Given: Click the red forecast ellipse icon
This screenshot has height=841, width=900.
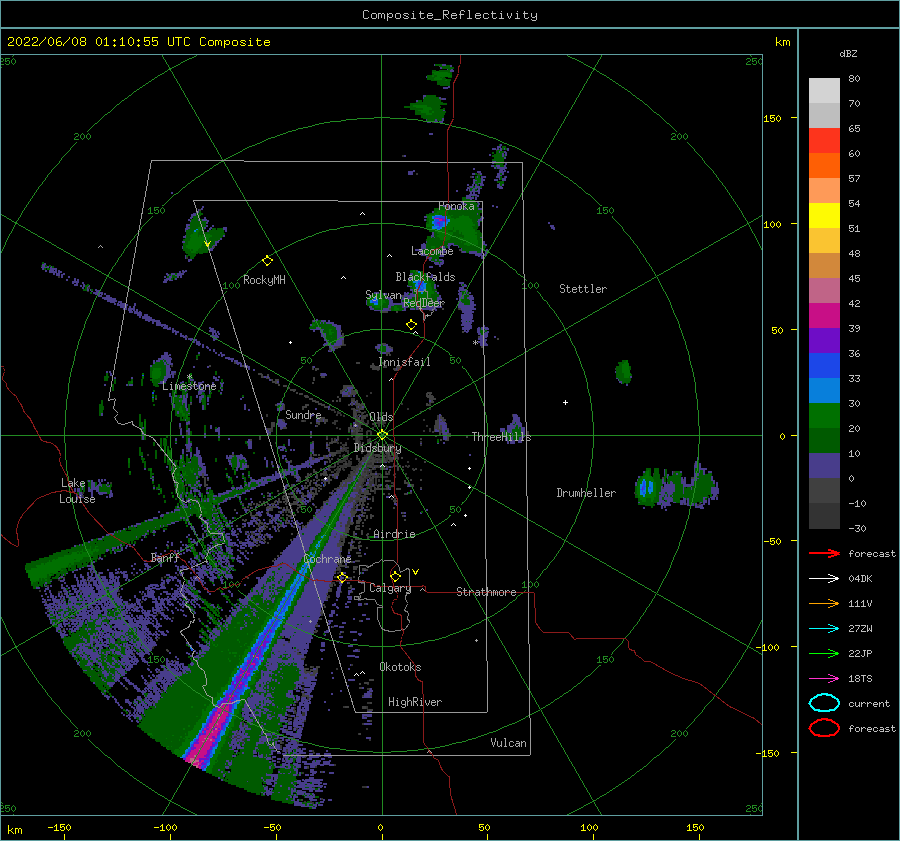Looking at the screenshot, I should [x=824, y=728].
